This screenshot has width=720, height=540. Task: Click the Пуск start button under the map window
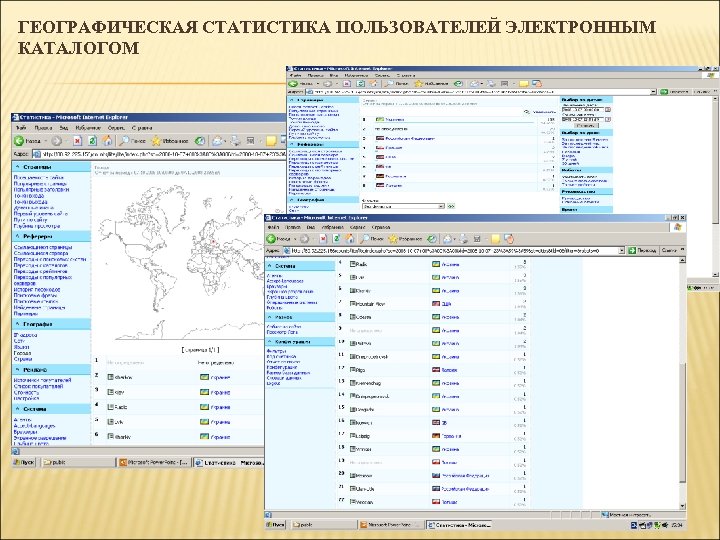point(24,462)
